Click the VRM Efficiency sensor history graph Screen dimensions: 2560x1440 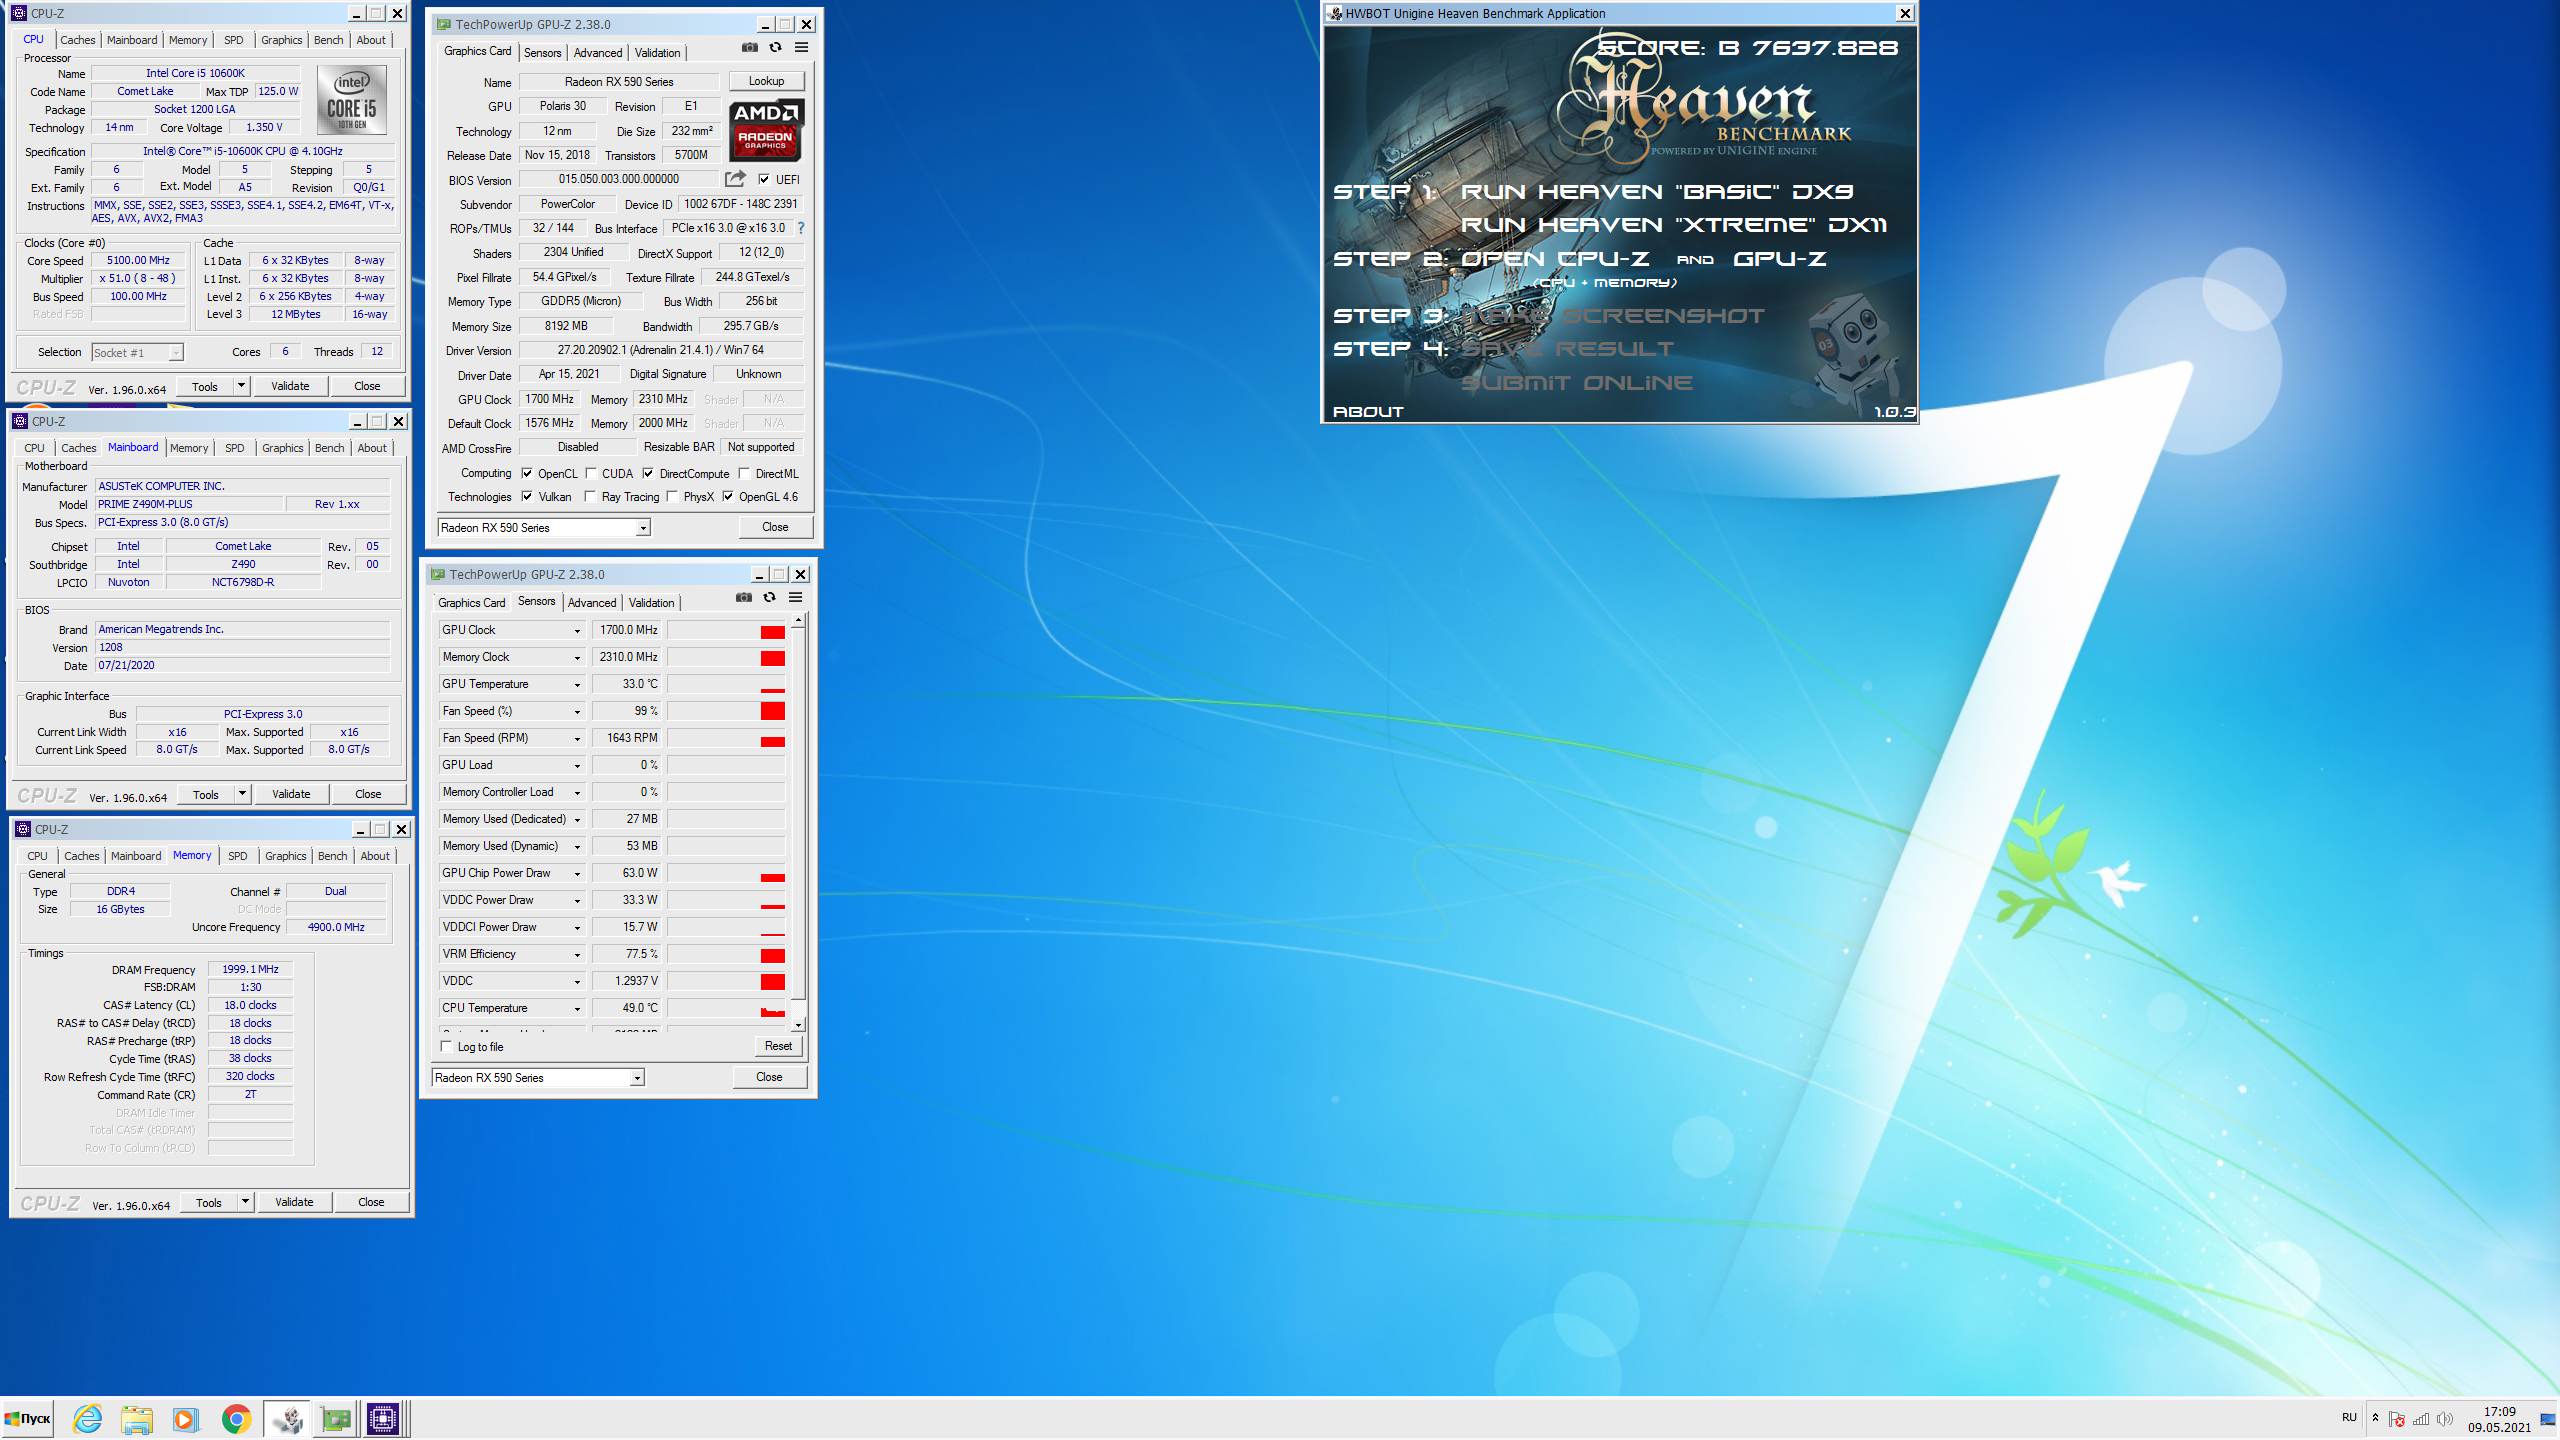[726, 954]
